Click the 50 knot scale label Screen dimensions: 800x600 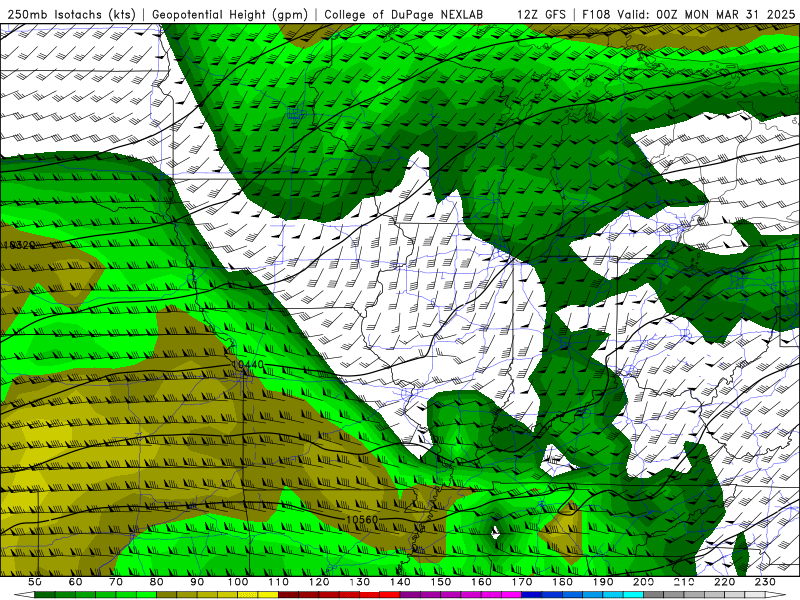(35, 582)
